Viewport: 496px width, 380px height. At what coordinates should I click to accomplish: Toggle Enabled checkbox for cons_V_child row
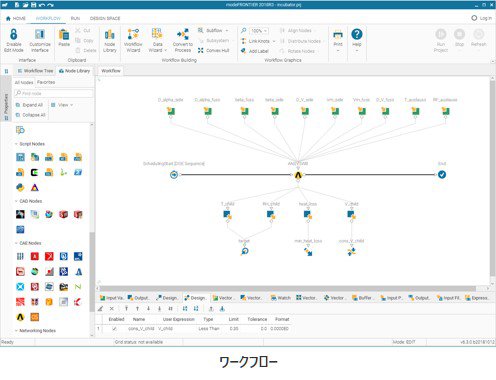coord(114,329)
